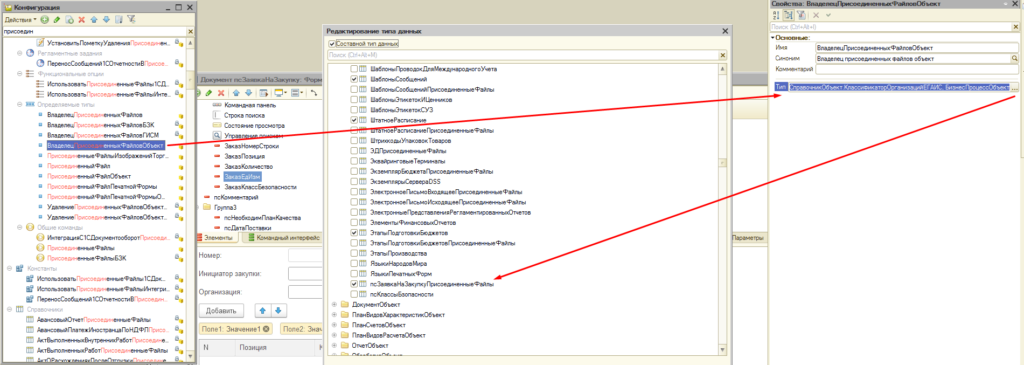Sort properties alphabetically in Свойства toolbar

(776, 14)
